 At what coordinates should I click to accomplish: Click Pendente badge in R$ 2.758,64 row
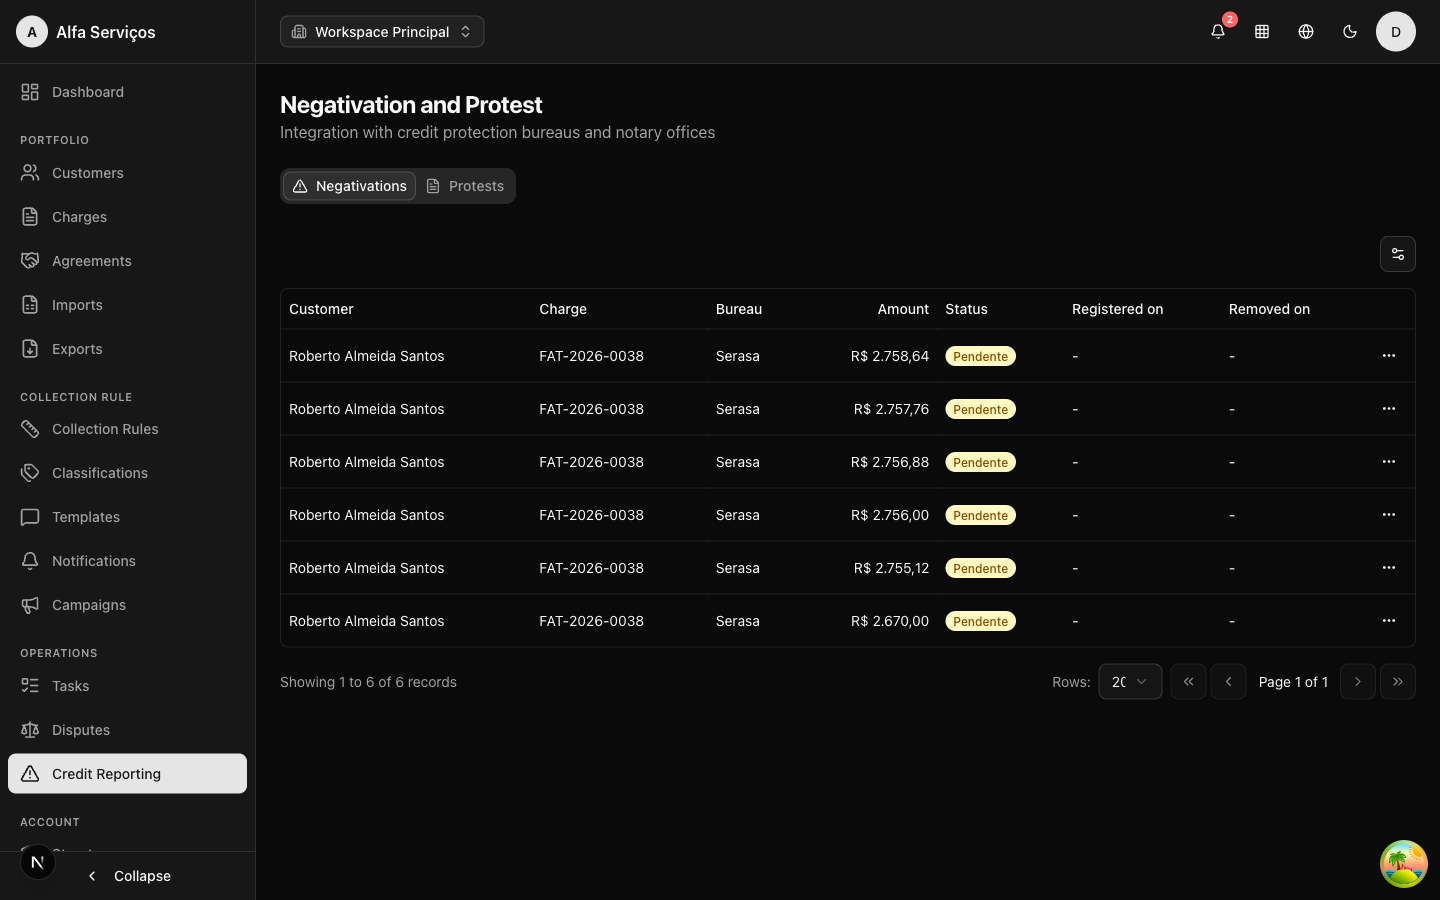(980, 356)
